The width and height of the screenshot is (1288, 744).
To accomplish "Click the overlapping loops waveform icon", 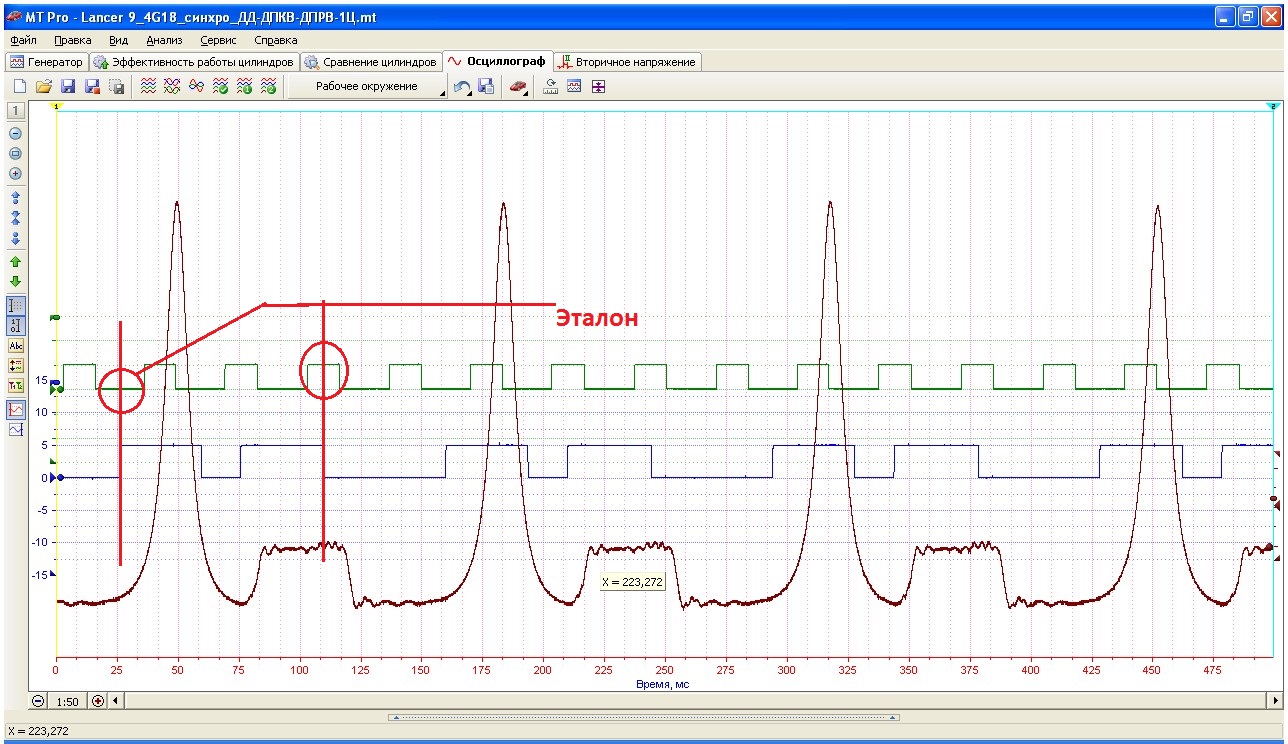I will point(196,87).
